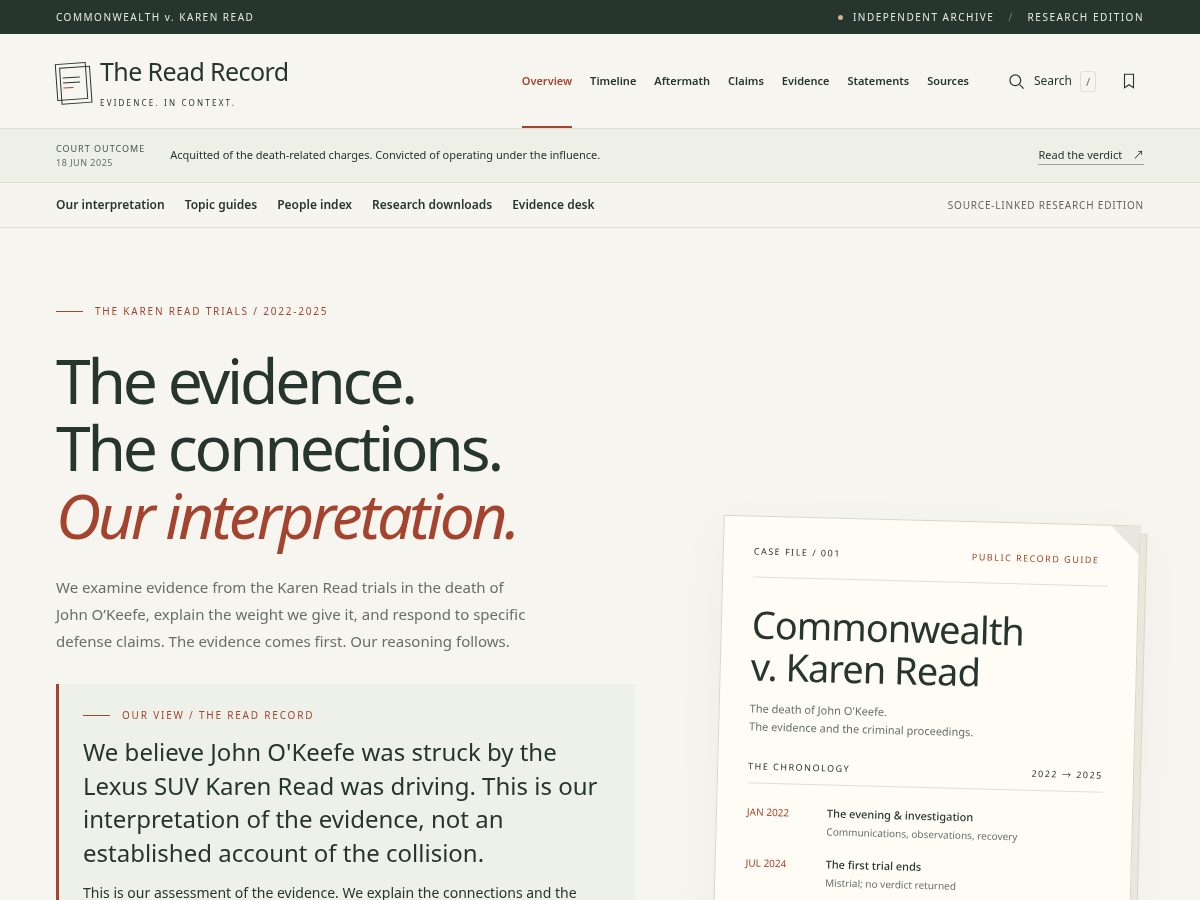Open the Research downloads link
Viewport: 1200px width, 900px height.
(432, 205)
